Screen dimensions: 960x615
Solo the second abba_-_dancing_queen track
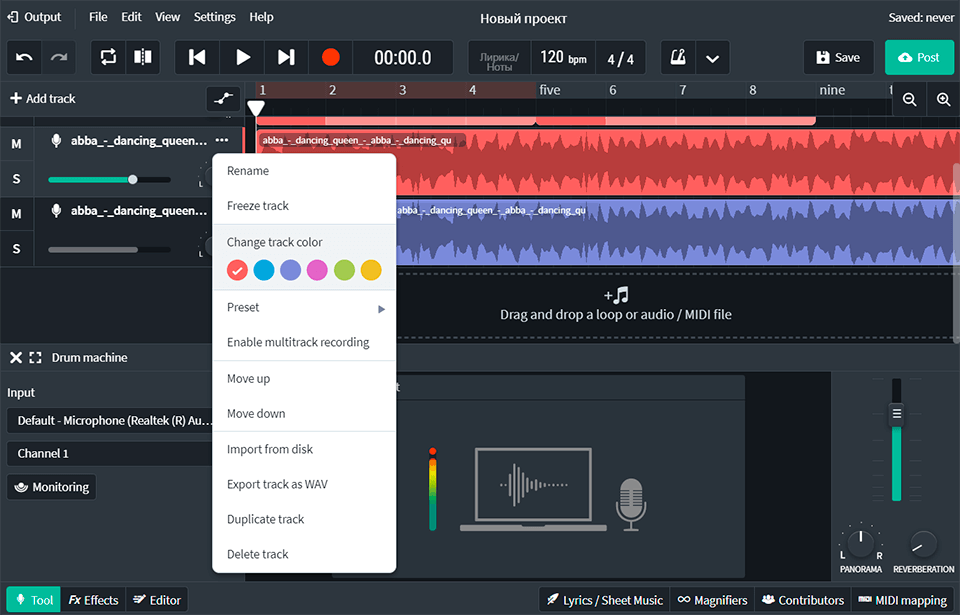coord(16,249)
